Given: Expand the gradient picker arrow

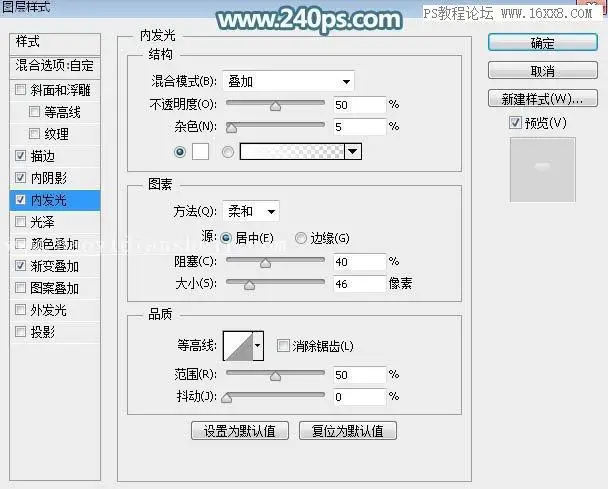Looking at the screenshot, I should tap(352, 152).
